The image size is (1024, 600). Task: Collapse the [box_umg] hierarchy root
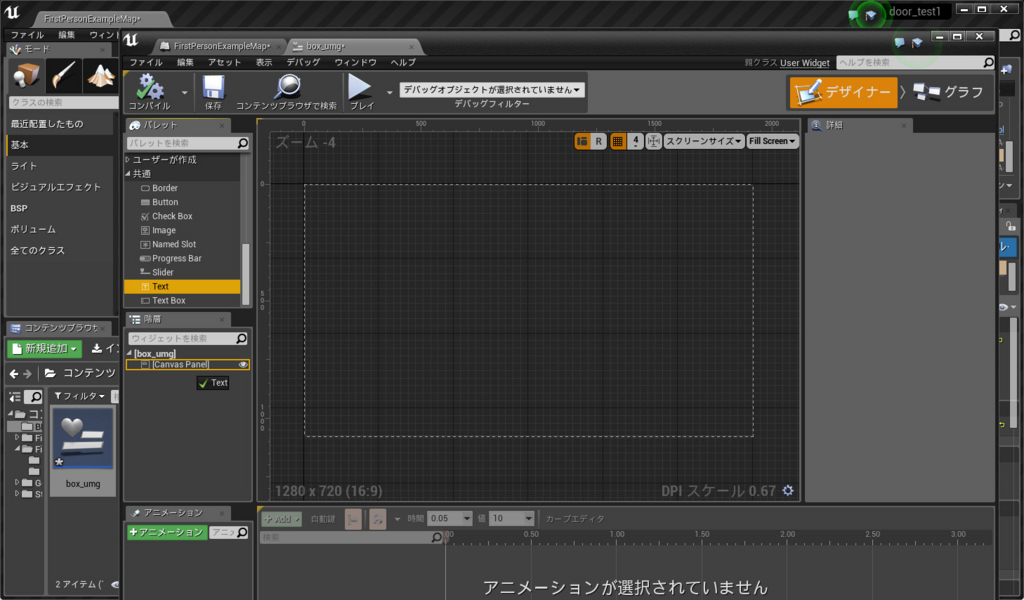(x=129, y=353)
